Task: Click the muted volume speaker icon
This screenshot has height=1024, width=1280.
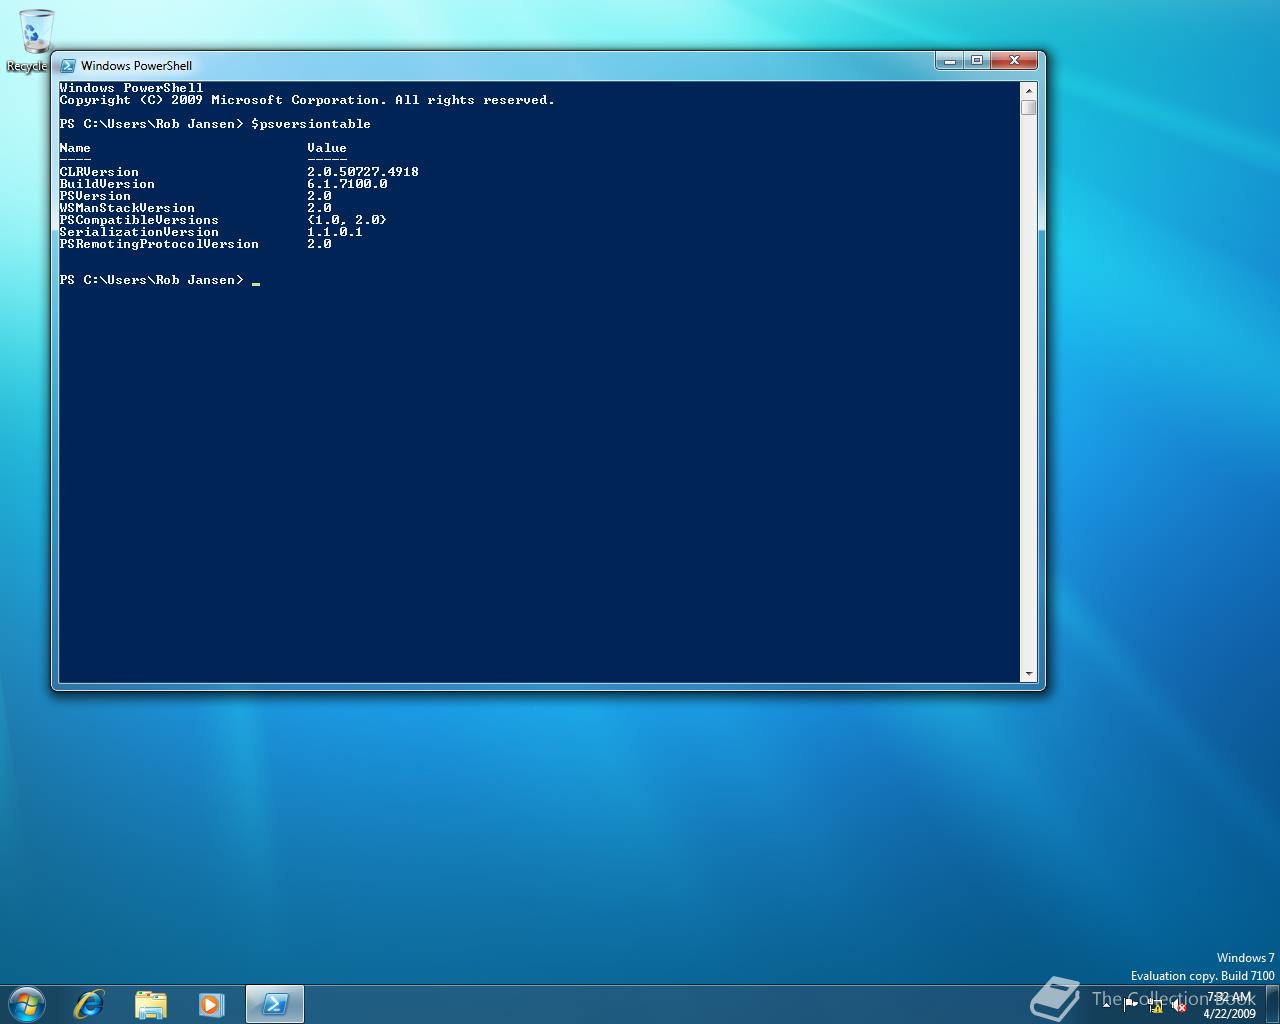Action: (1178, 1006)
